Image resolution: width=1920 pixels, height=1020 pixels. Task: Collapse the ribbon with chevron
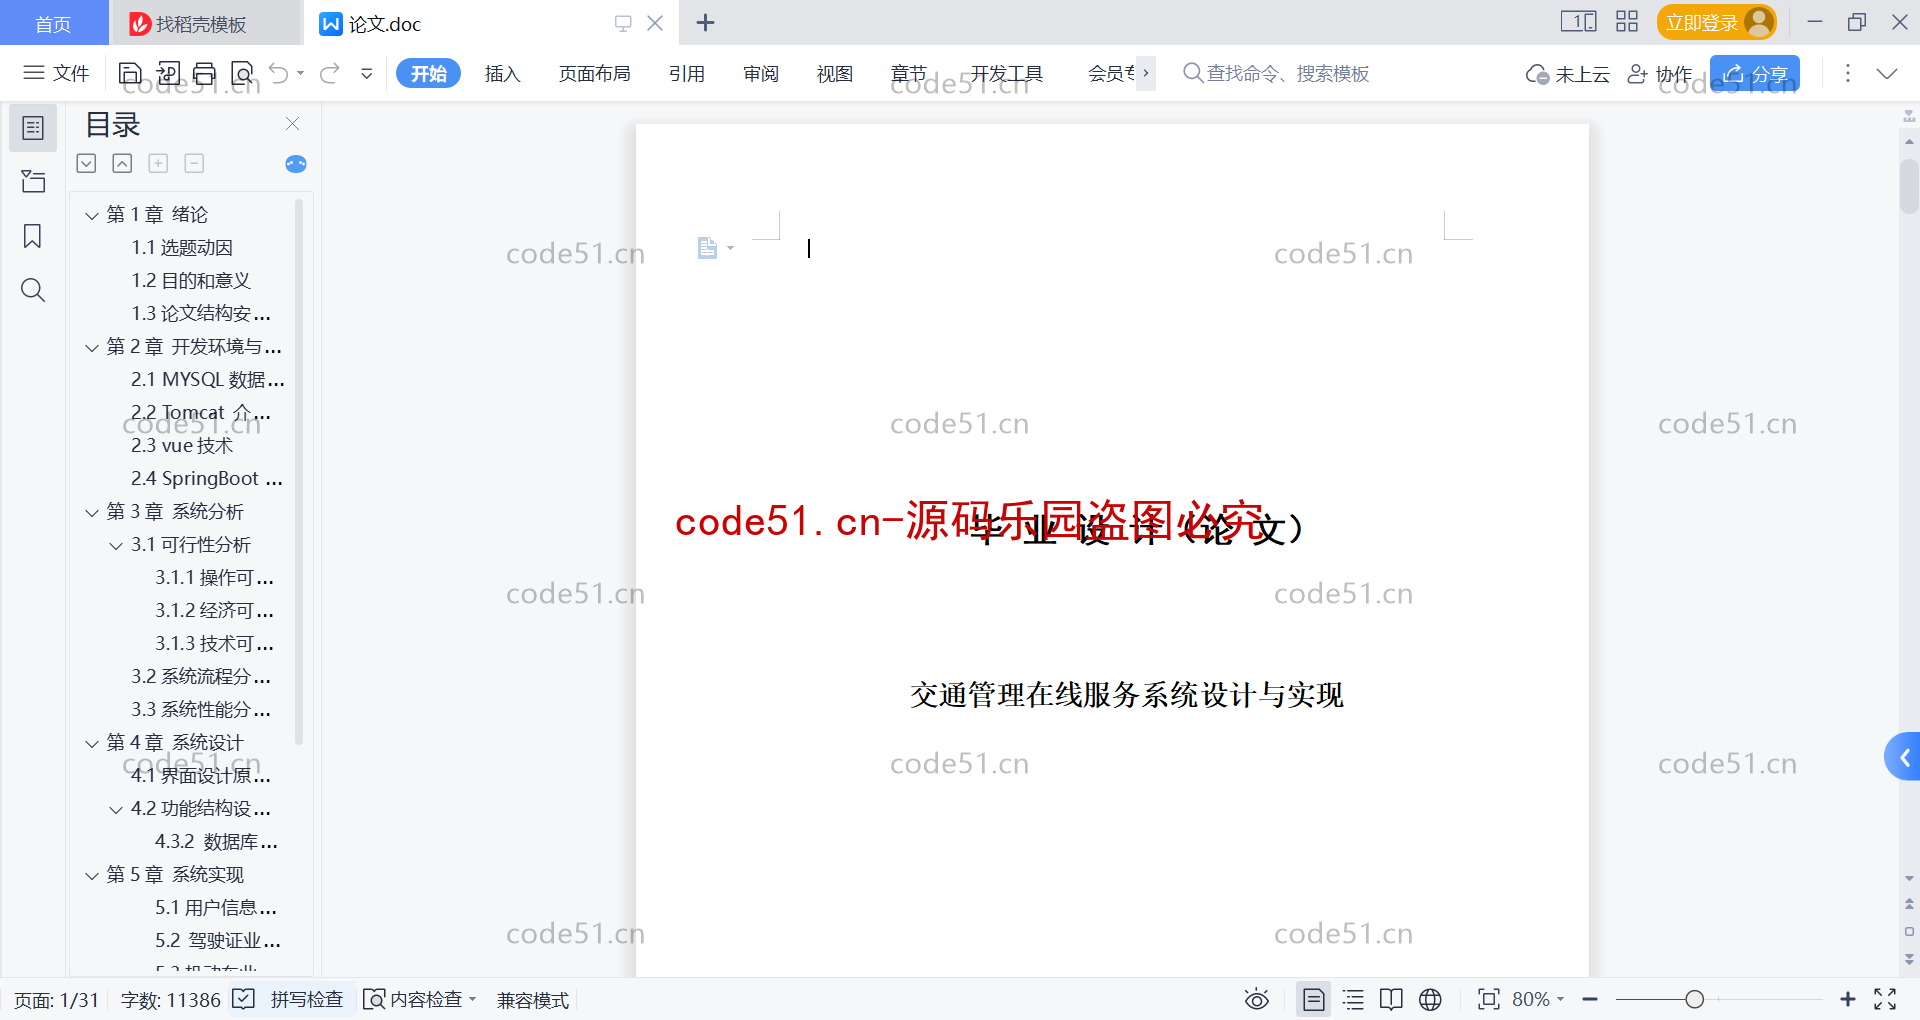pyautogui.click(x=1886, y=73)
